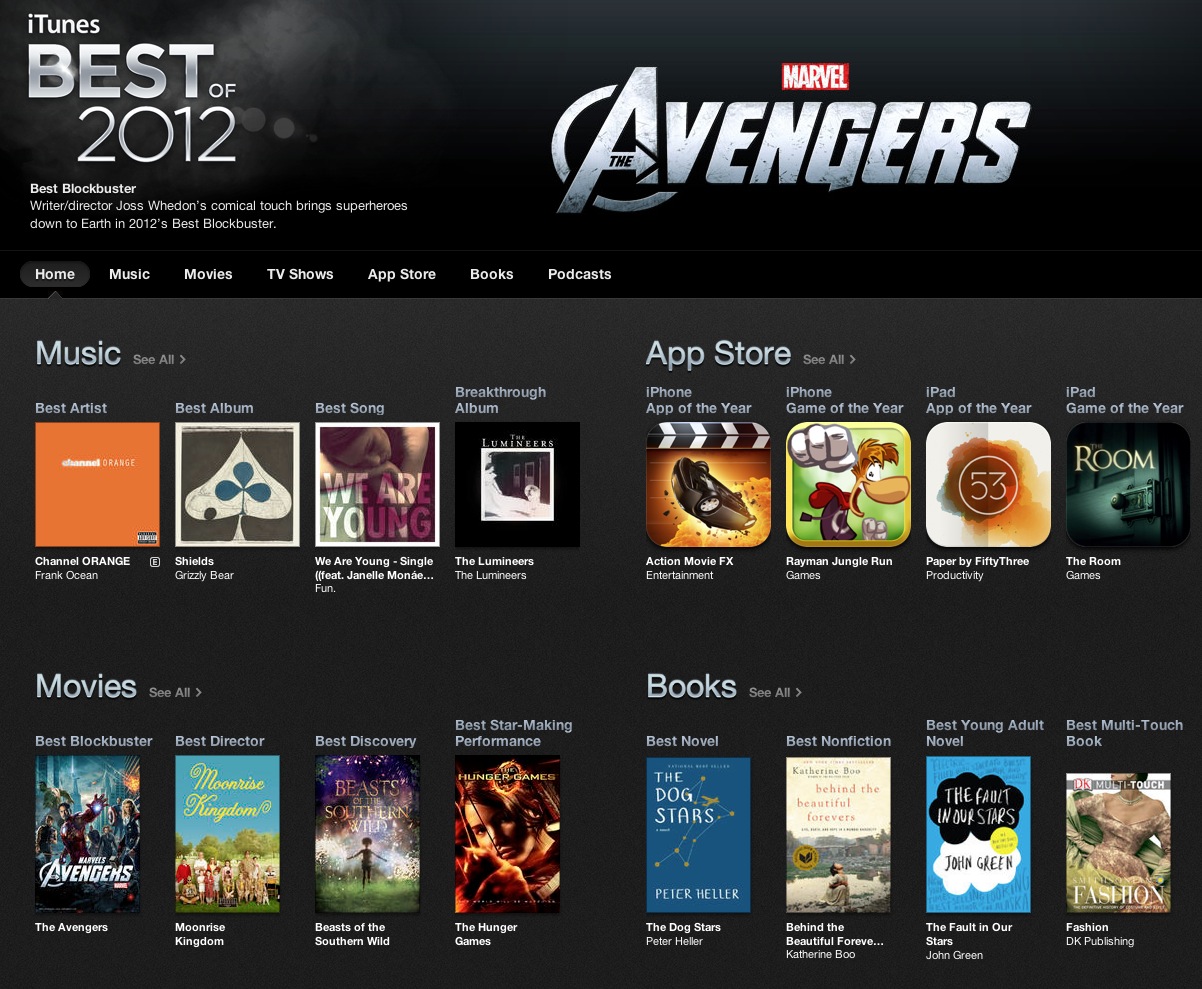Open the Rayman Jungle Run game icon

click(x=848, y=484)
